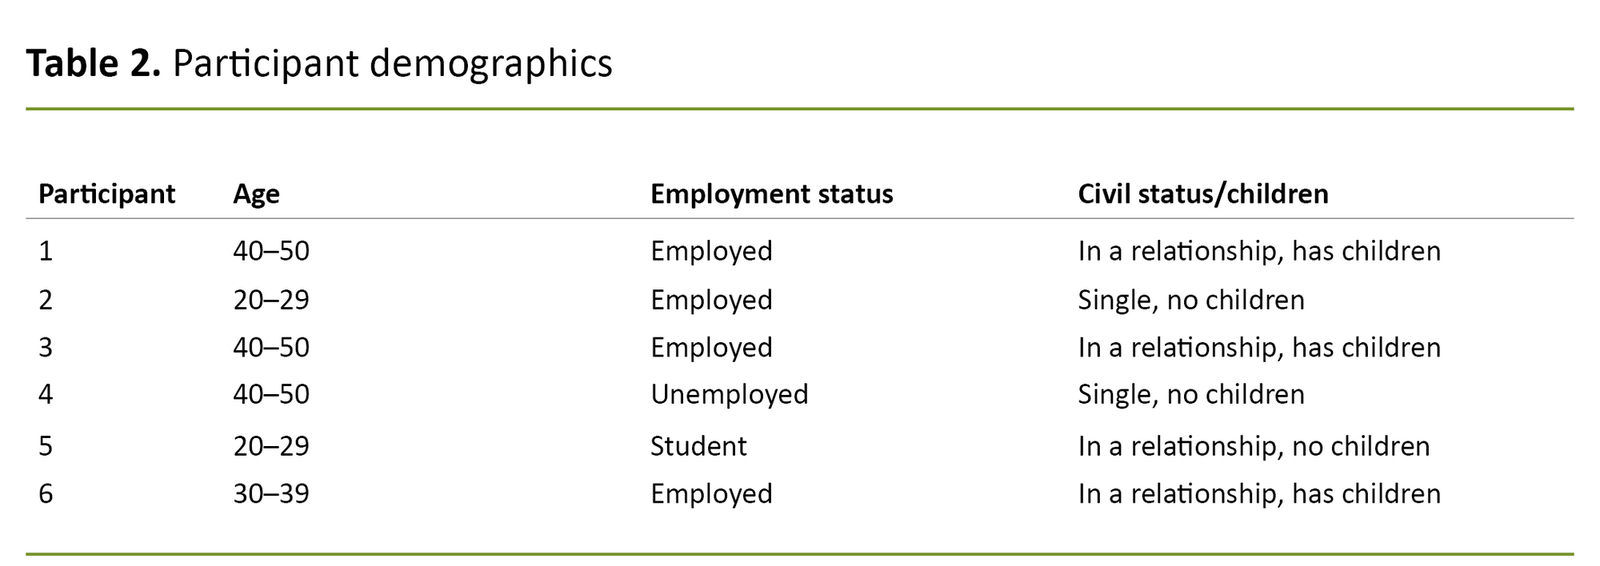Click participant number 1 cell
The height and width of the screenshot is (566, 1600).
pyautogui.click(x=46, y=250)
